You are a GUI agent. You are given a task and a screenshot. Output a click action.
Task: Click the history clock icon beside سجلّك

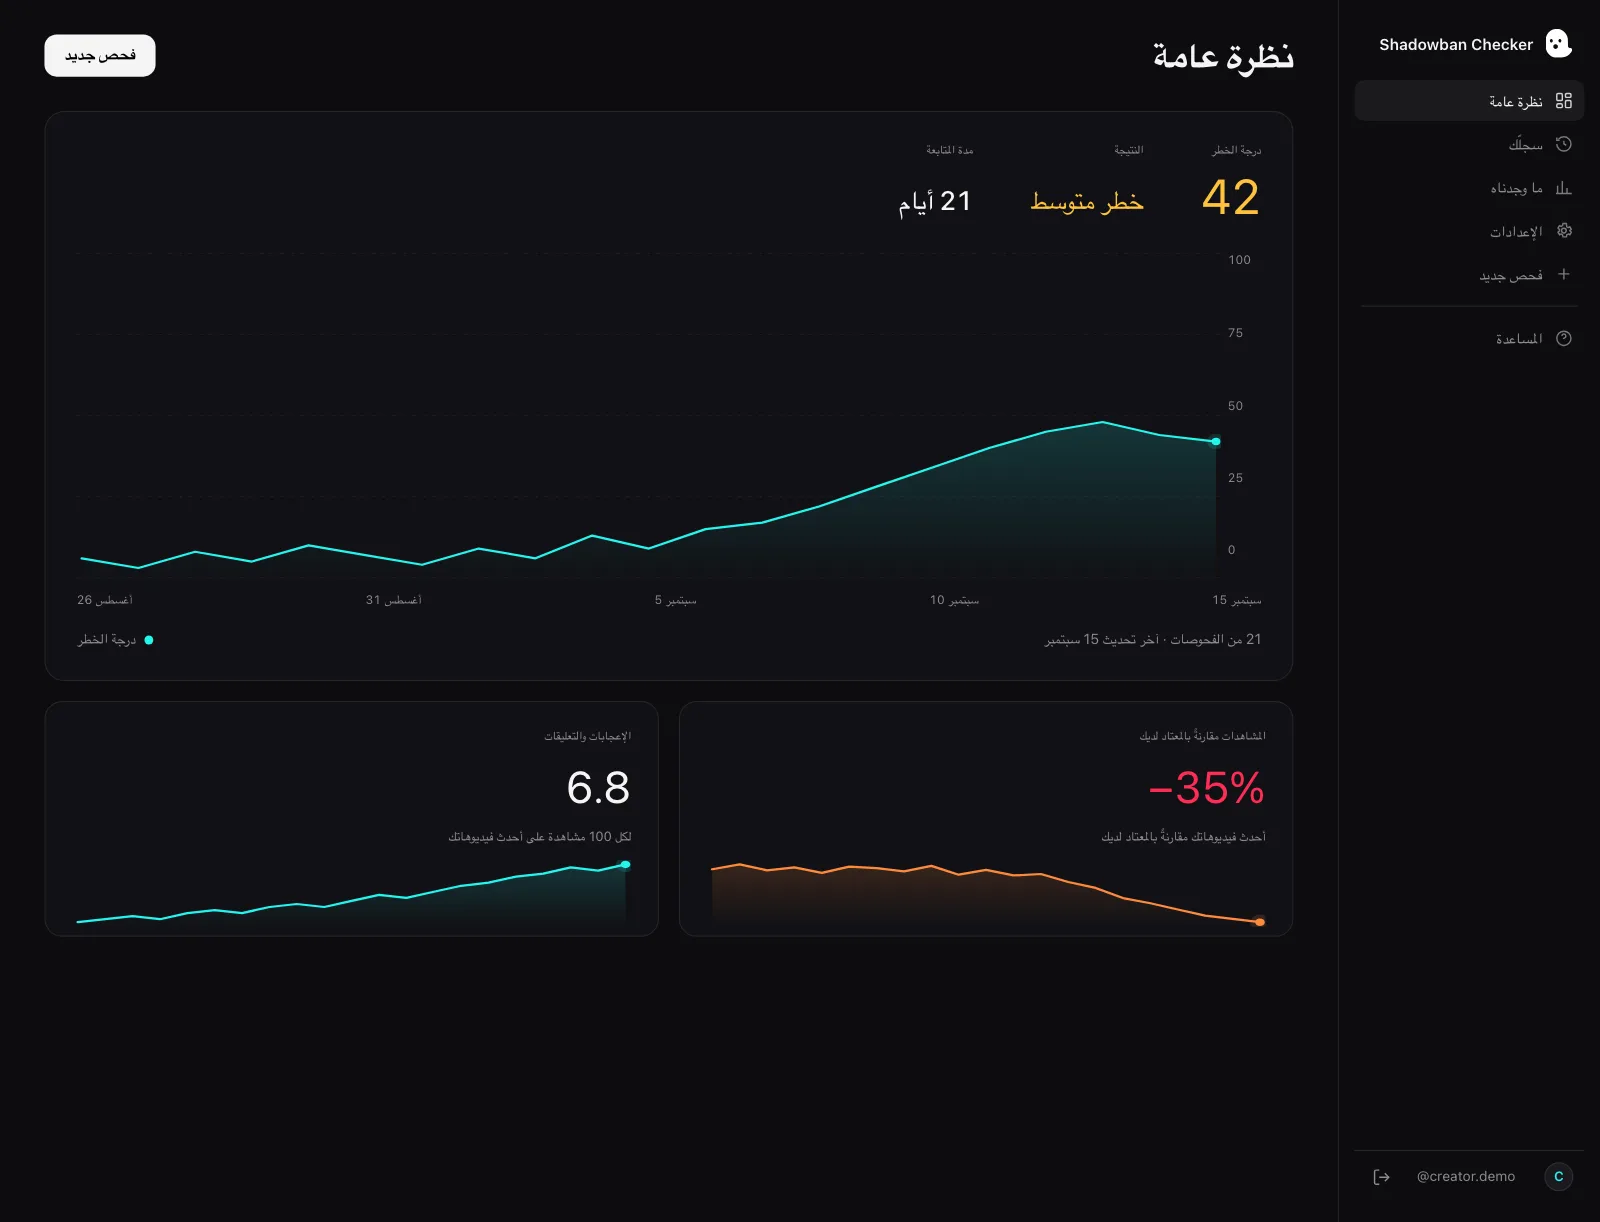(x=1564, y=144)
